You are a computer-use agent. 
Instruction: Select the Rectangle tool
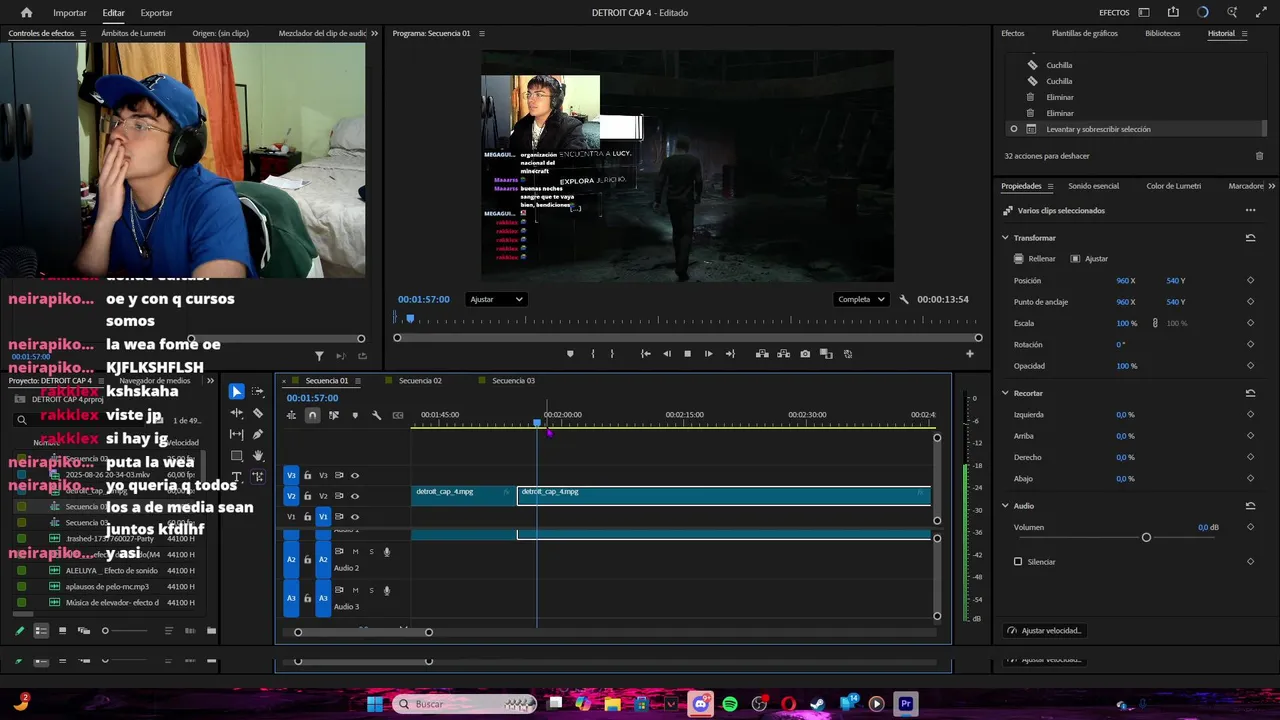[236, 456]
